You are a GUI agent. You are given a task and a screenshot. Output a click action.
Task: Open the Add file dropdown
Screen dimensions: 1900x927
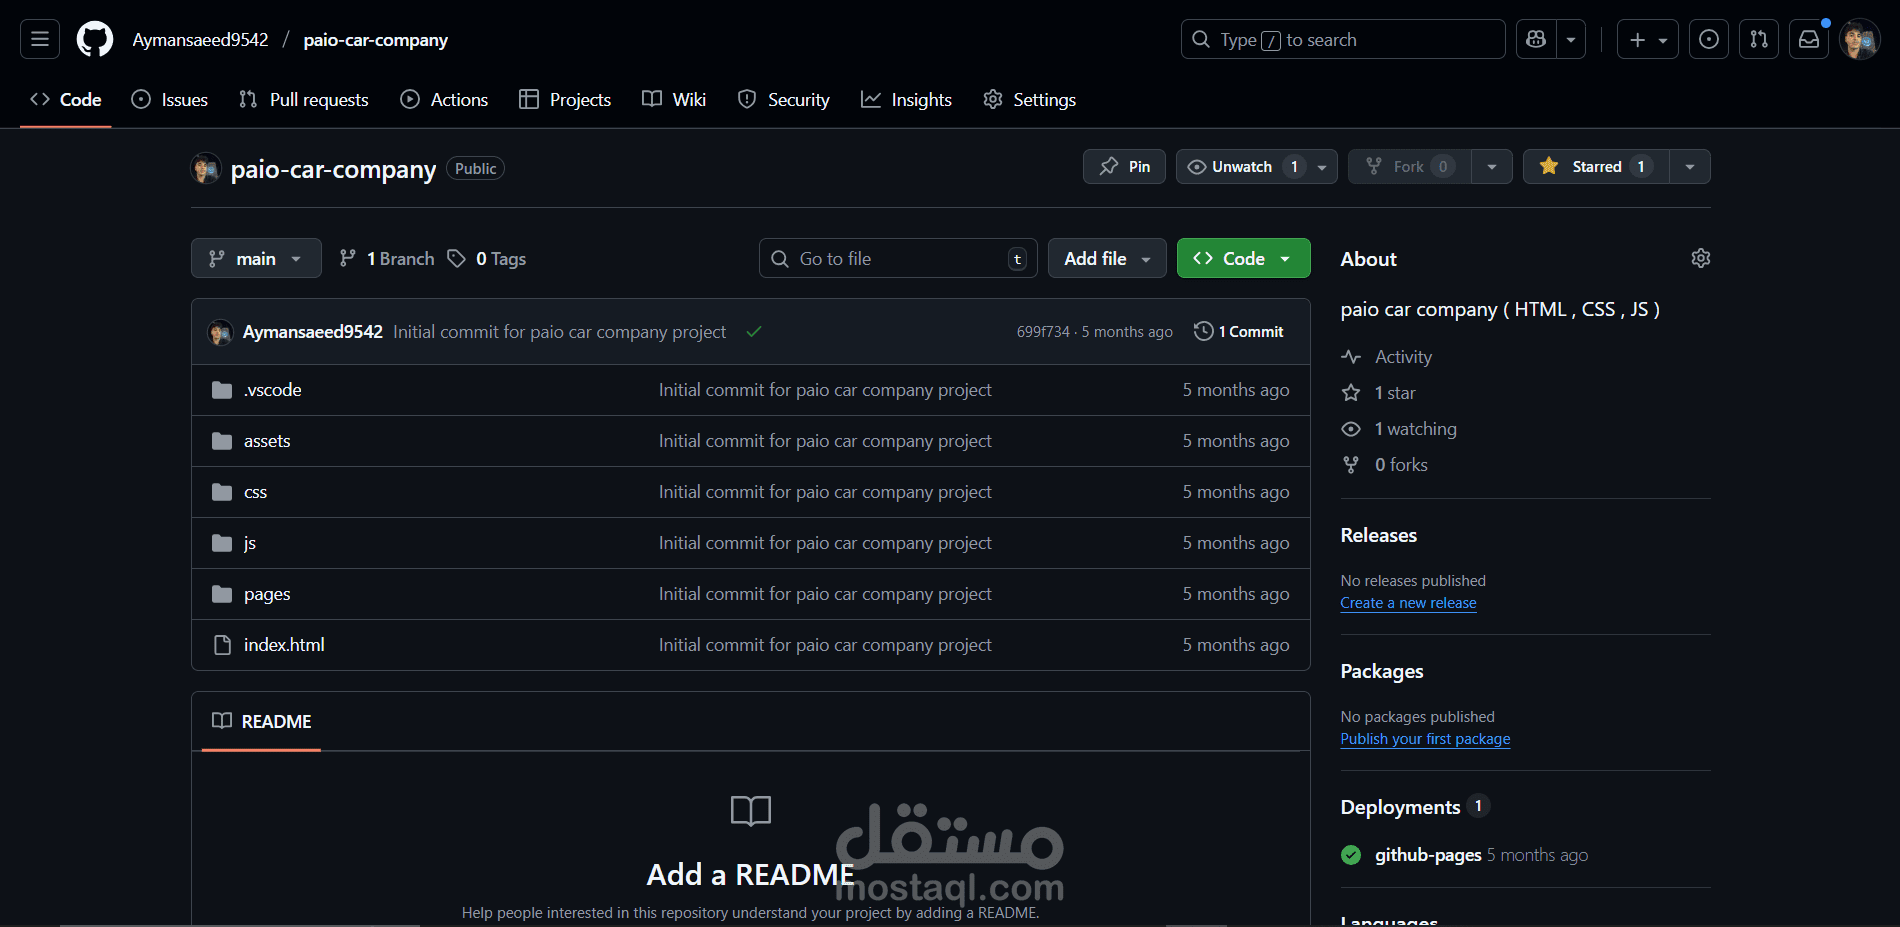click(x=1107, y=258)
